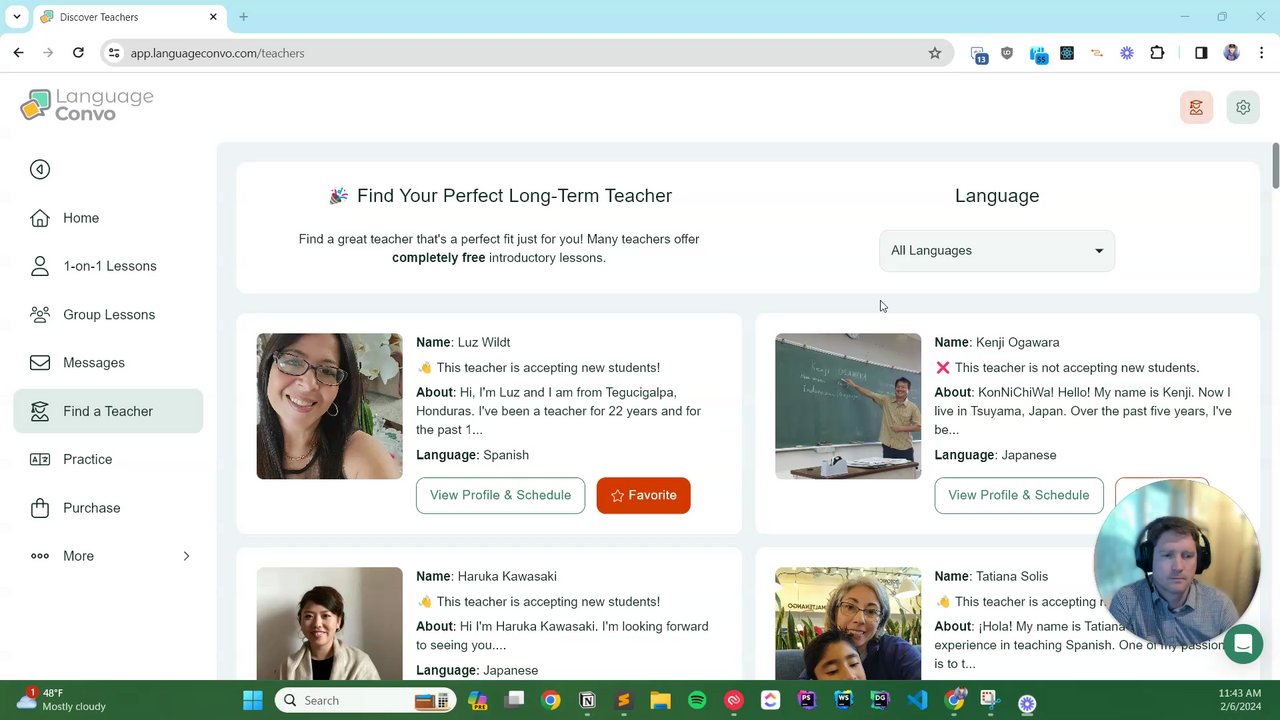The image size is (1280, 720).
Task: Click the Windows taskbar Search box
Action: click(365, 700)
